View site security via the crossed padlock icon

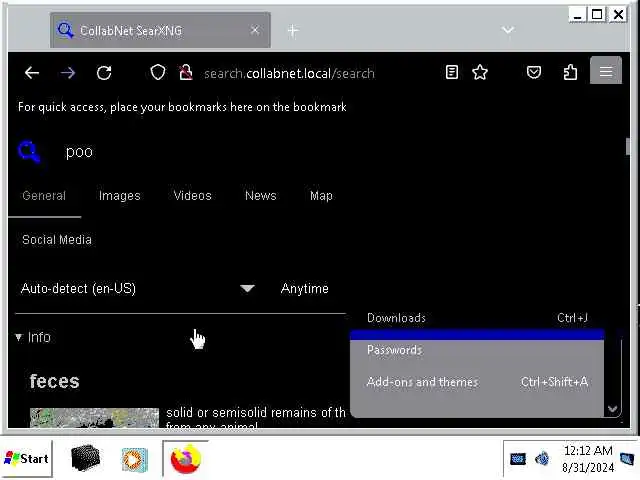[x=186, y=73]
